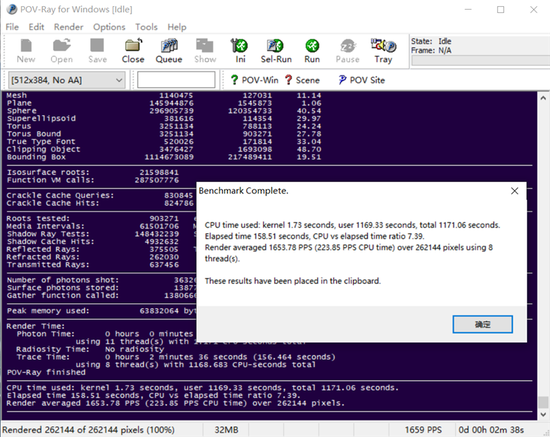The height and width of the screenshot is (437, 550).
Task: Click the 'True Type Font' statistics row
Action: 164,142
